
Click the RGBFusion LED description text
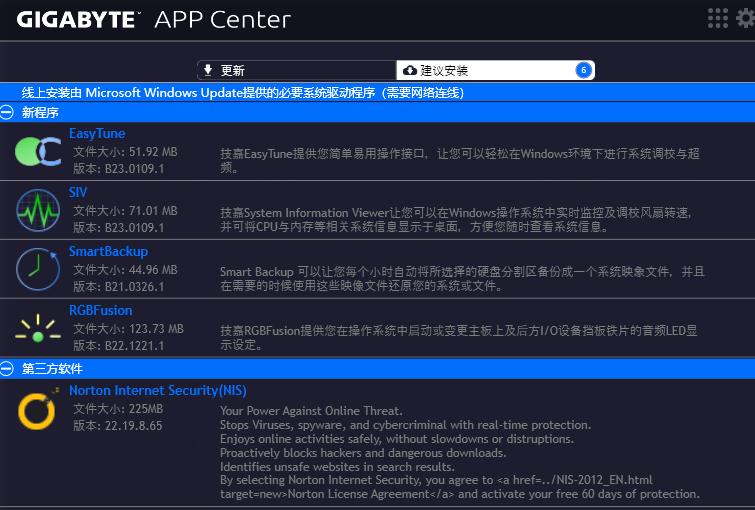click(458, 337)
